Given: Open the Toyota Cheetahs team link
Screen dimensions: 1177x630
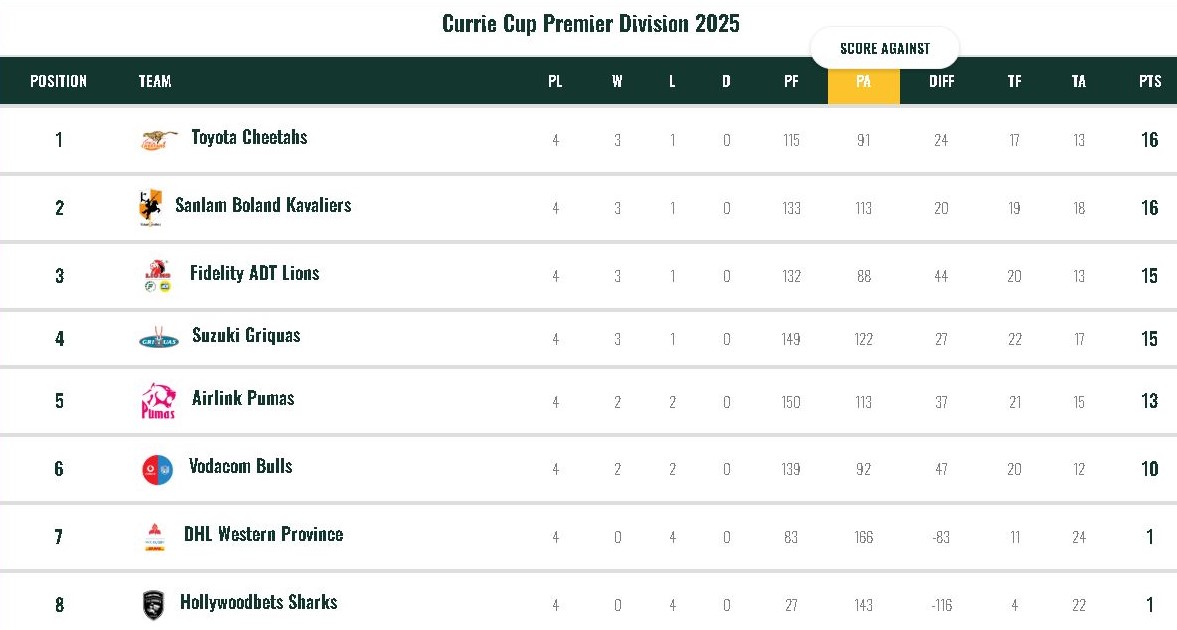Looking at the screenshot, I should [249, 137].
